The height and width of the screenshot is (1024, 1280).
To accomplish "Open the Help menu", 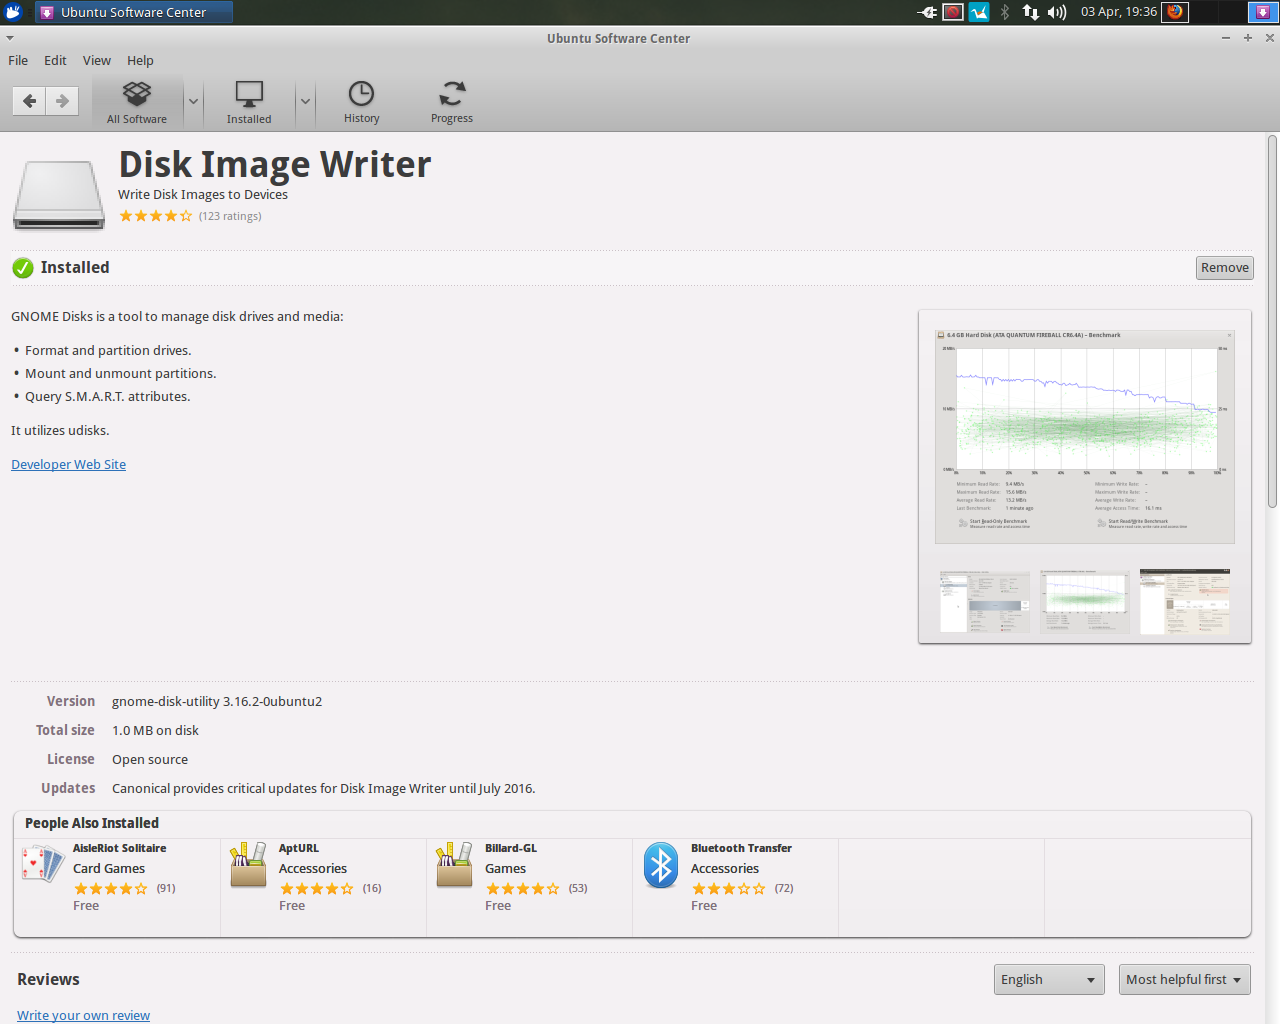I will pos(140,60).
